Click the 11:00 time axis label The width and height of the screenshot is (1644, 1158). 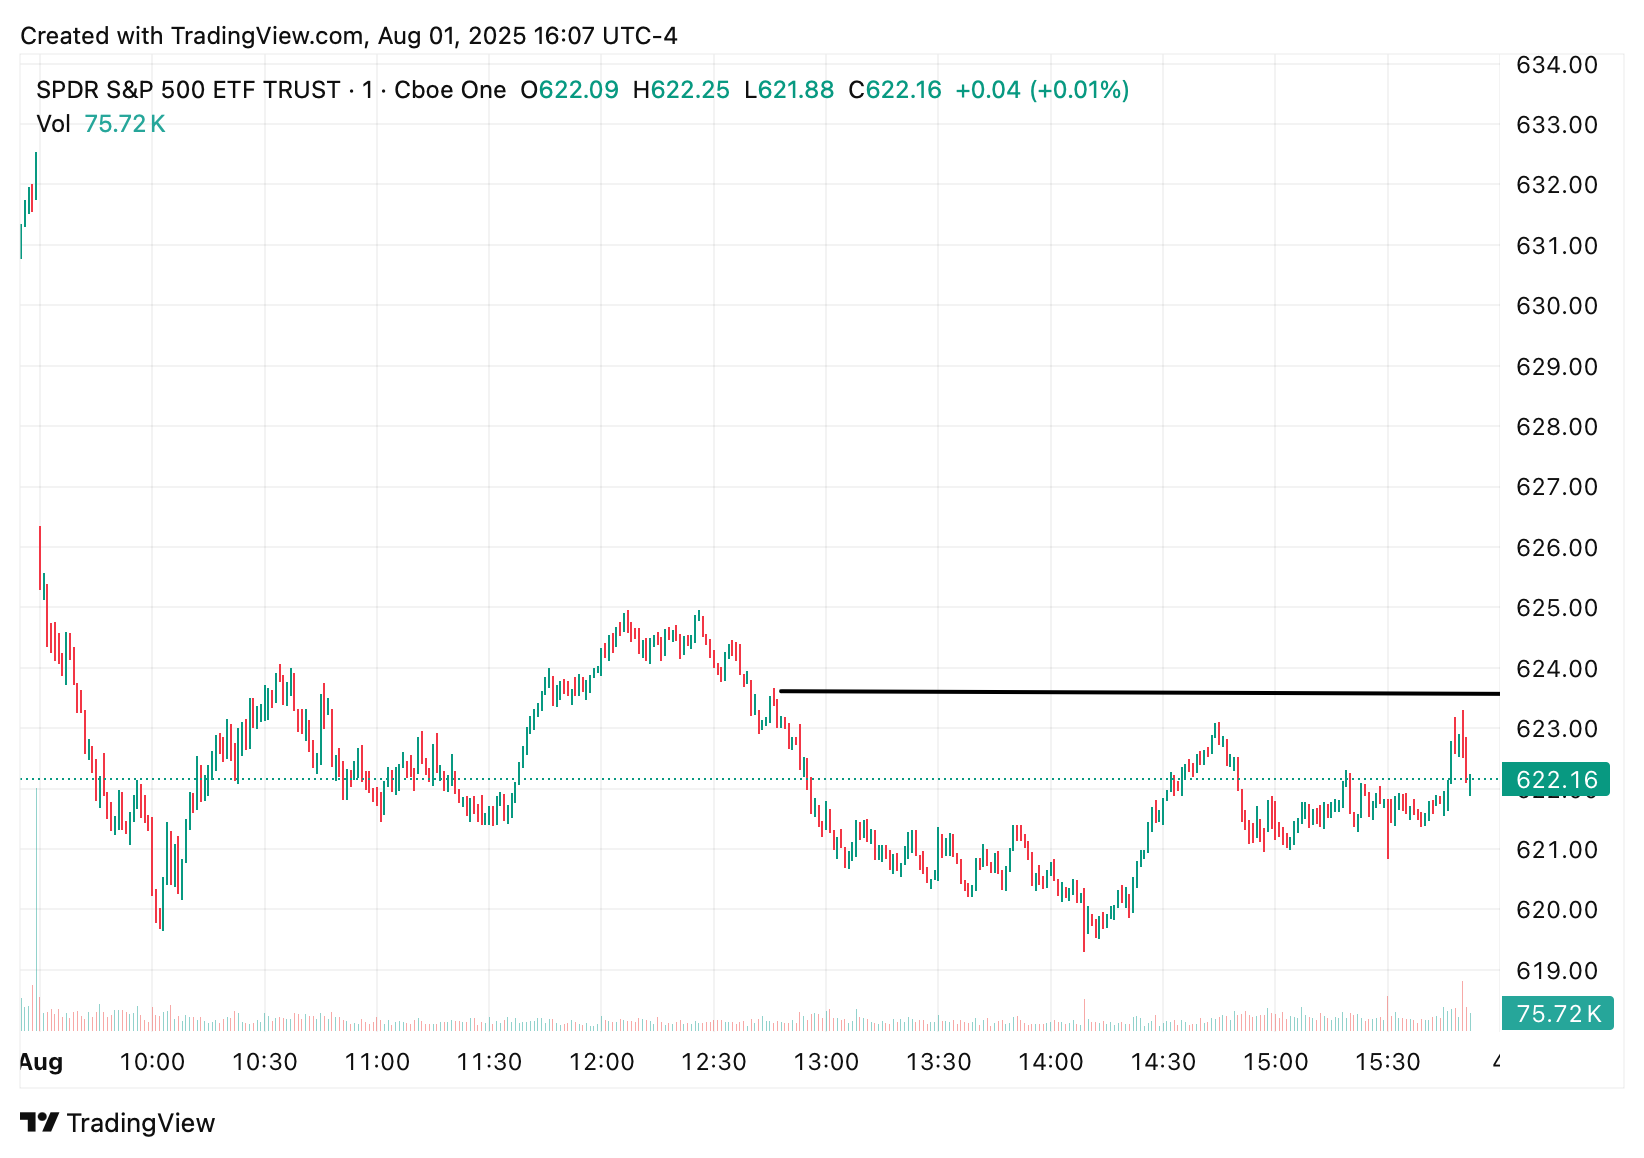pos(377,1062)
